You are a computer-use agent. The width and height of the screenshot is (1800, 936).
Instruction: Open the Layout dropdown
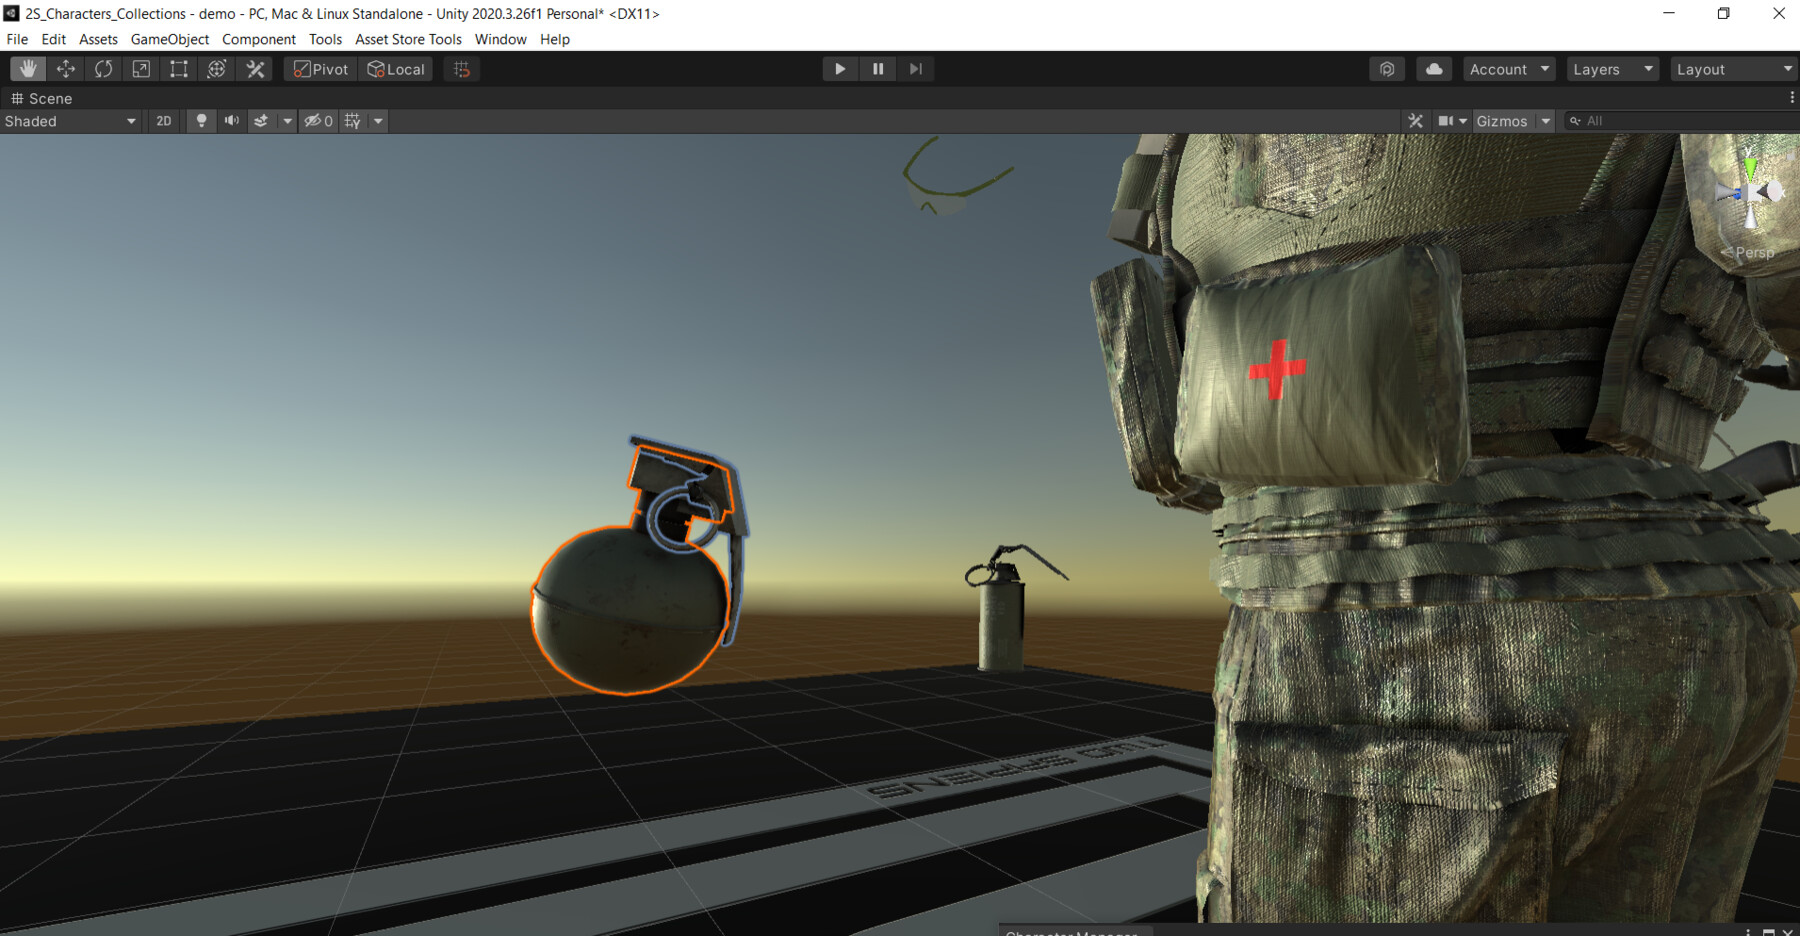pyautogui.click(x=1734, y=69)
